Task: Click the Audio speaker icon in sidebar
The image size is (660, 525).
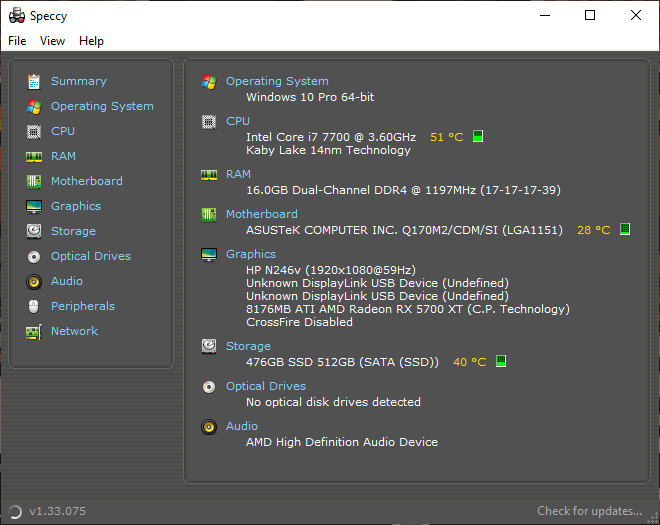Action: 34,282
